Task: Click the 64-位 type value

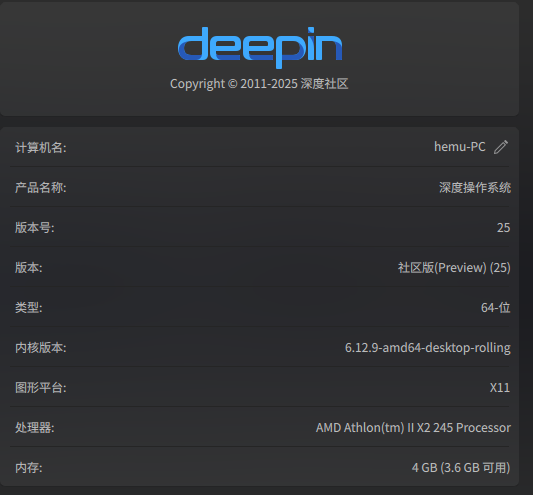Action: tap(496, 307)
